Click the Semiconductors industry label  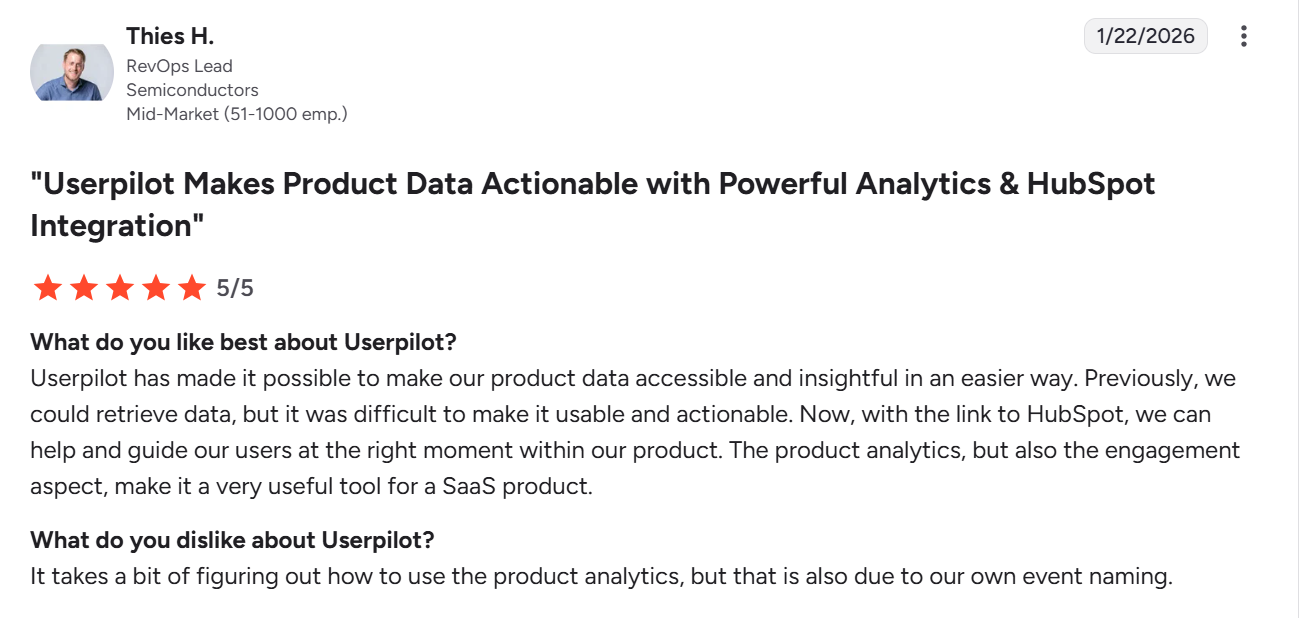[x=191, y=89]
